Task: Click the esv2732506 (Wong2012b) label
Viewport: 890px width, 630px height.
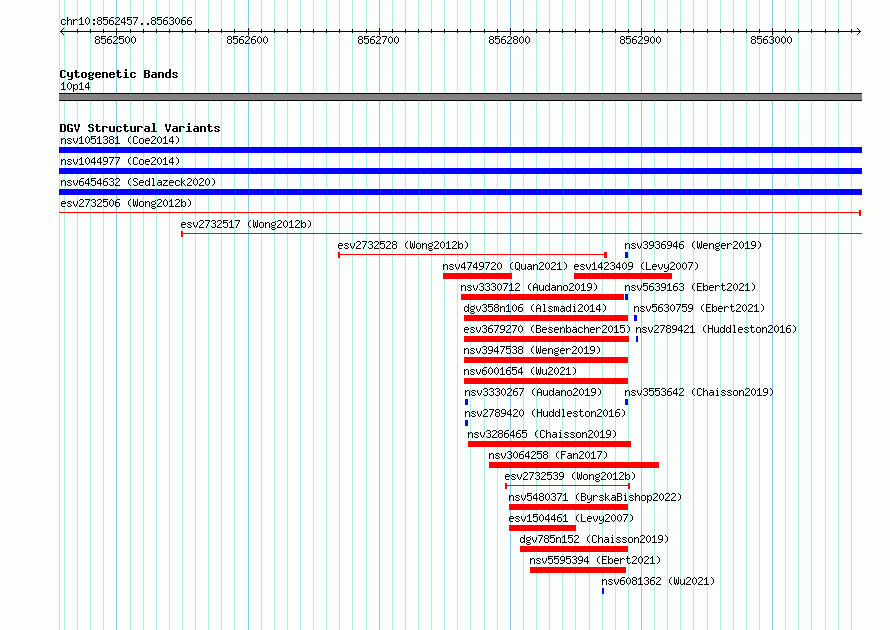Action: click(126, 203)
